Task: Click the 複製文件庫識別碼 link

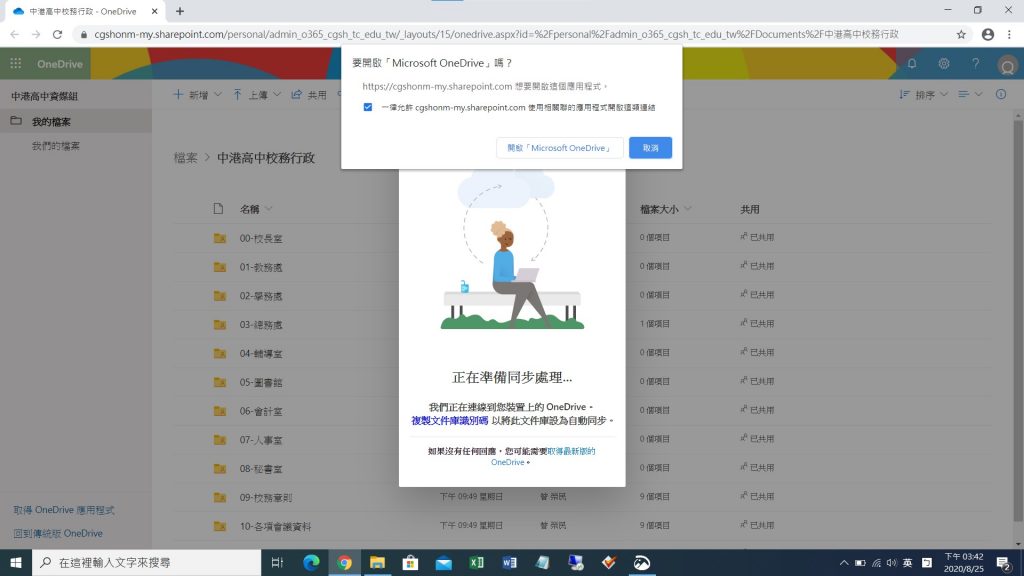Action: pos(449,421)
